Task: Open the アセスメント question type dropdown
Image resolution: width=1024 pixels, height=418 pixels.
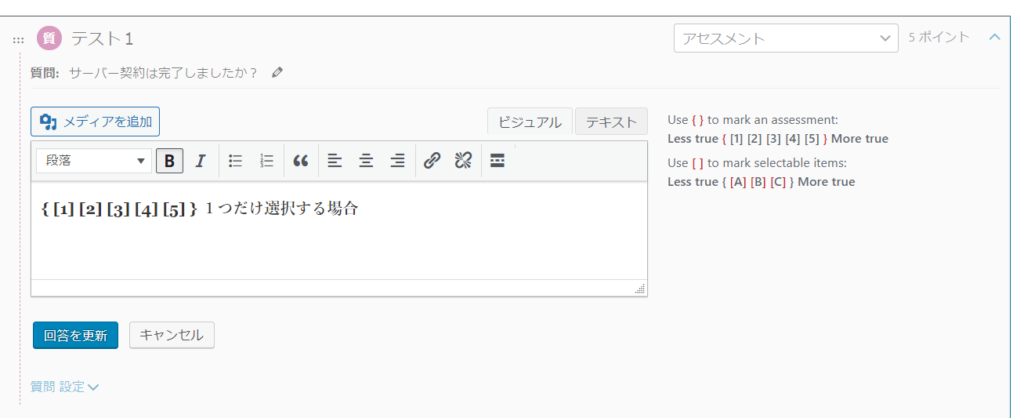Action: pos(785,38)
